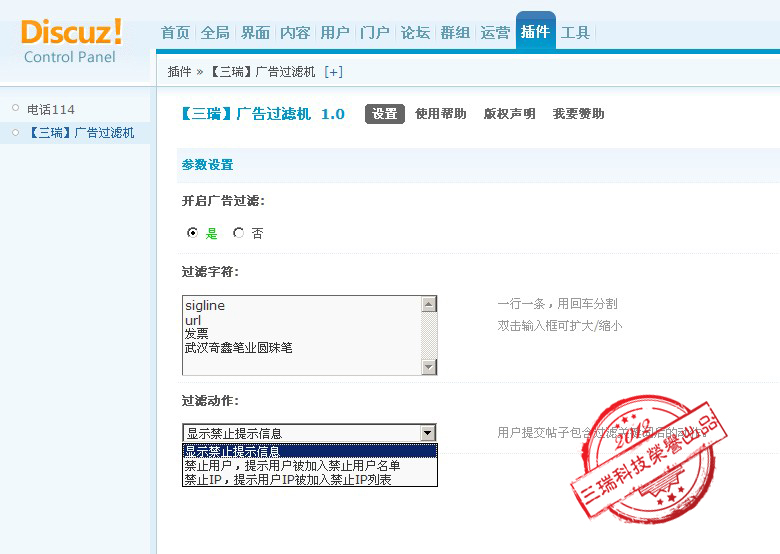Viewport: 780px width, 554px height.
Task: Open the 我要赞助 sub-tab
Action: [x=579, y=114]
